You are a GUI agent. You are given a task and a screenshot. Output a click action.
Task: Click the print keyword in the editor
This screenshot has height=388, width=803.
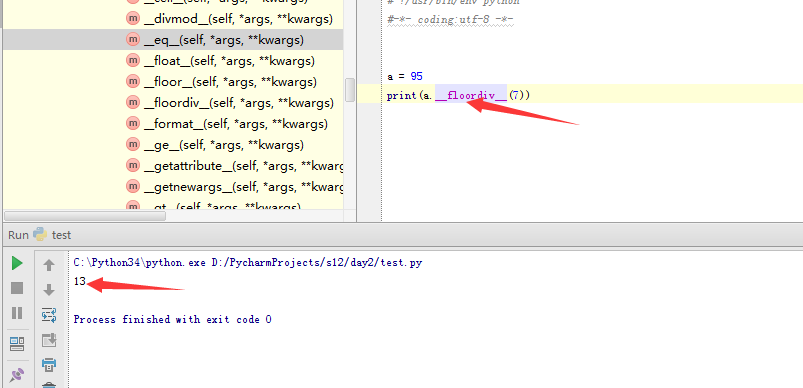point(402,95)
